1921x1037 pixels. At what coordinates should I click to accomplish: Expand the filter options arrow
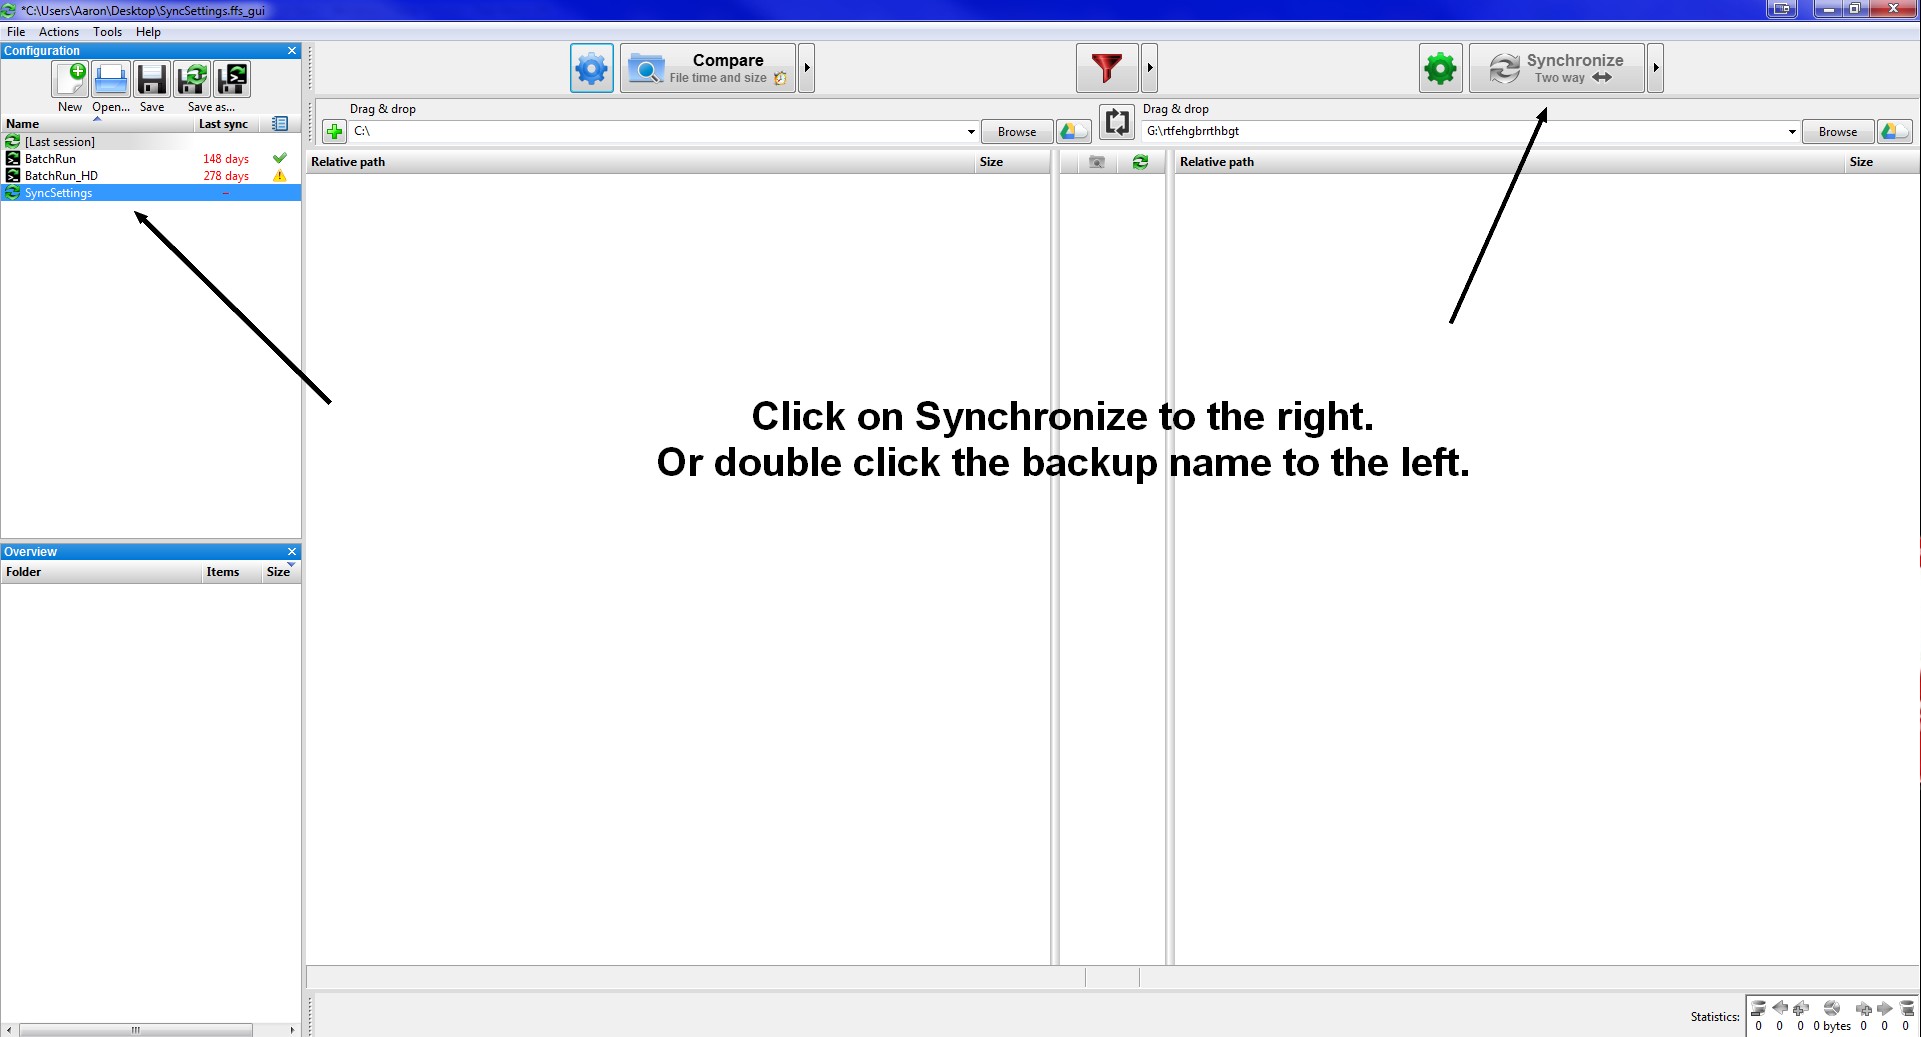(x=1150, y=69)
